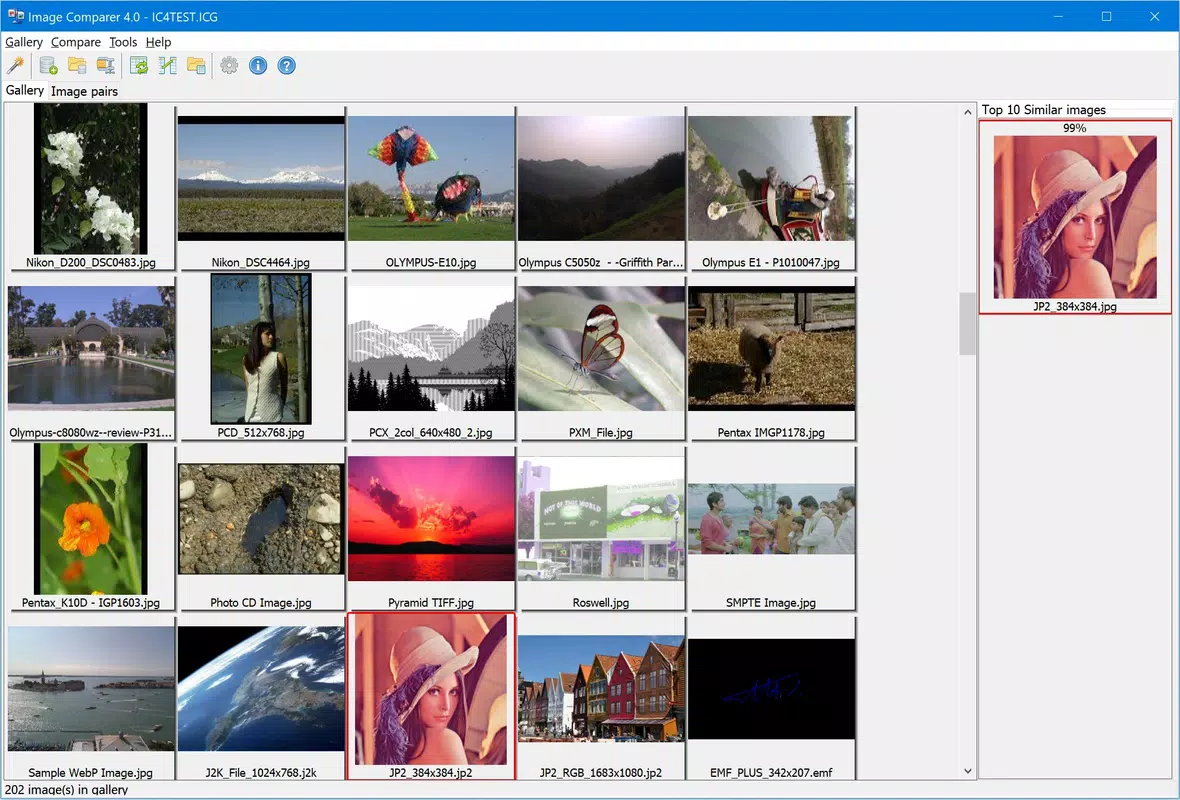The width and height of the screenshot is (1180, 800).
Task: Maximize the Image Comparer window
Action: 1106,16
